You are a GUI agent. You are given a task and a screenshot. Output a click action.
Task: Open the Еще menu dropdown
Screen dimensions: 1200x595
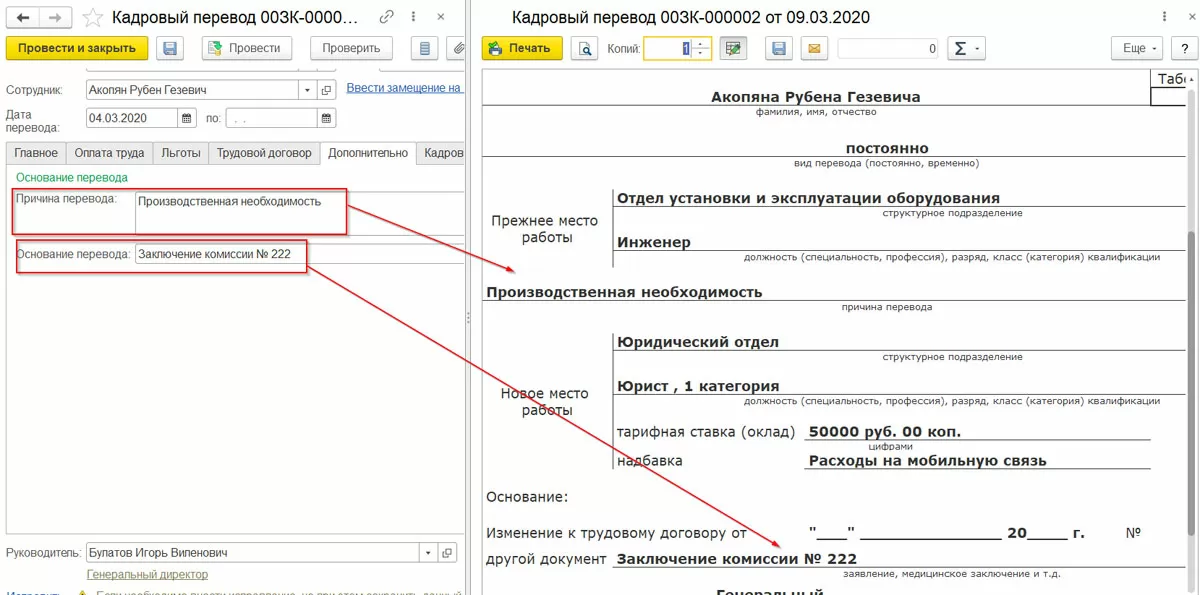click(x=1139, y=48)
